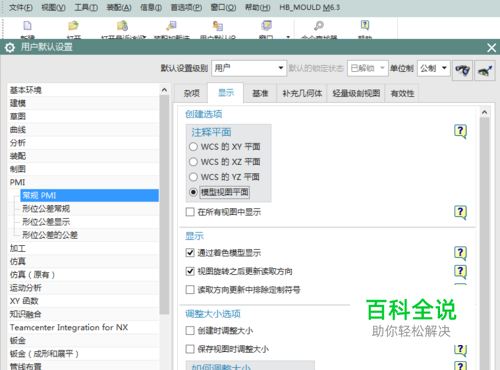The height and width of the screenshot is (370, 500).
Task: Click up arrow of category tree scrollbar
Action: coord(164,90)
